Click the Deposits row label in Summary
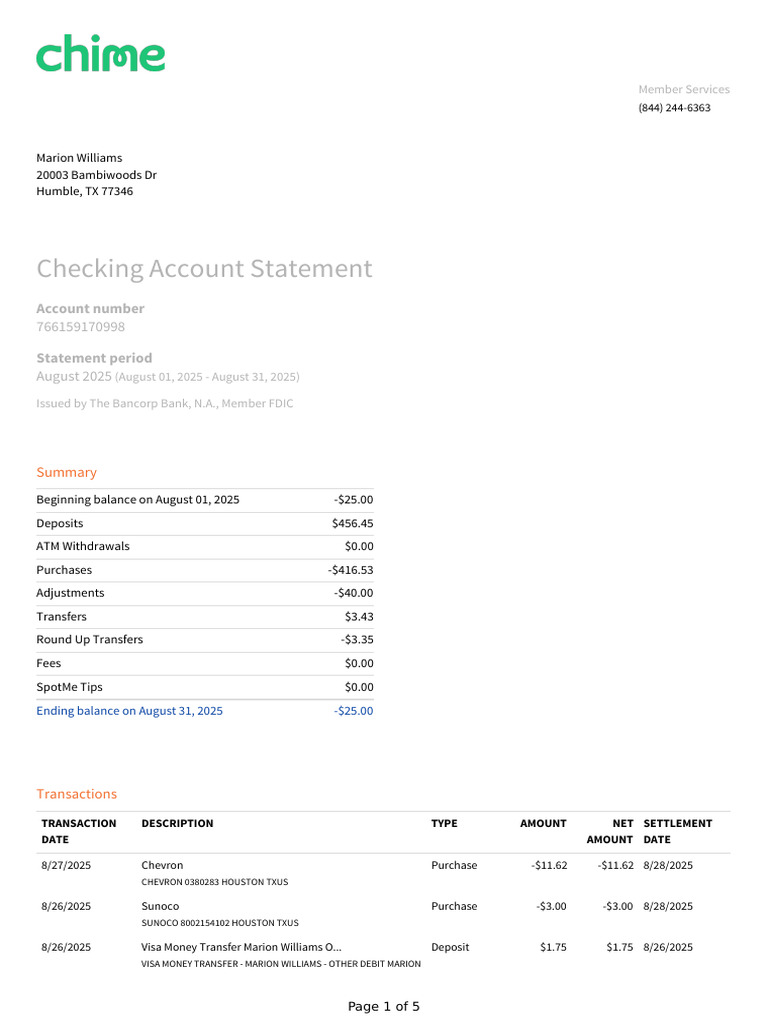Viewport: 768px width, 1024px height. coord(59,523)
